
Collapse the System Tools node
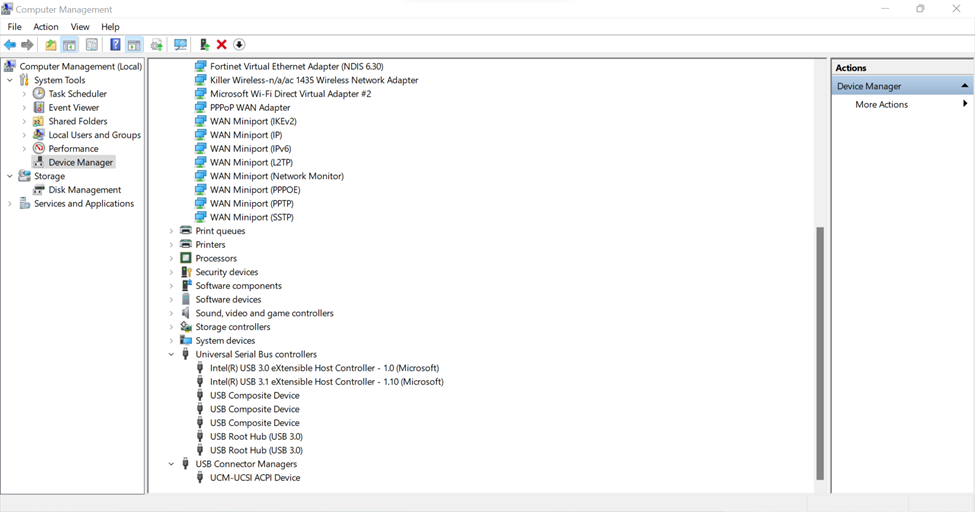click(10, 80)
